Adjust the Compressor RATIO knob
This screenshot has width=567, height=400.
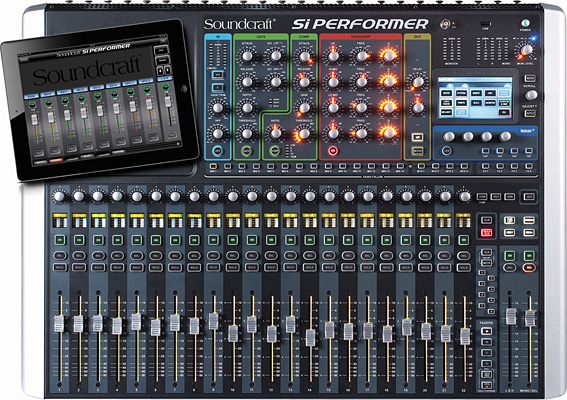(x=276, y=133)
